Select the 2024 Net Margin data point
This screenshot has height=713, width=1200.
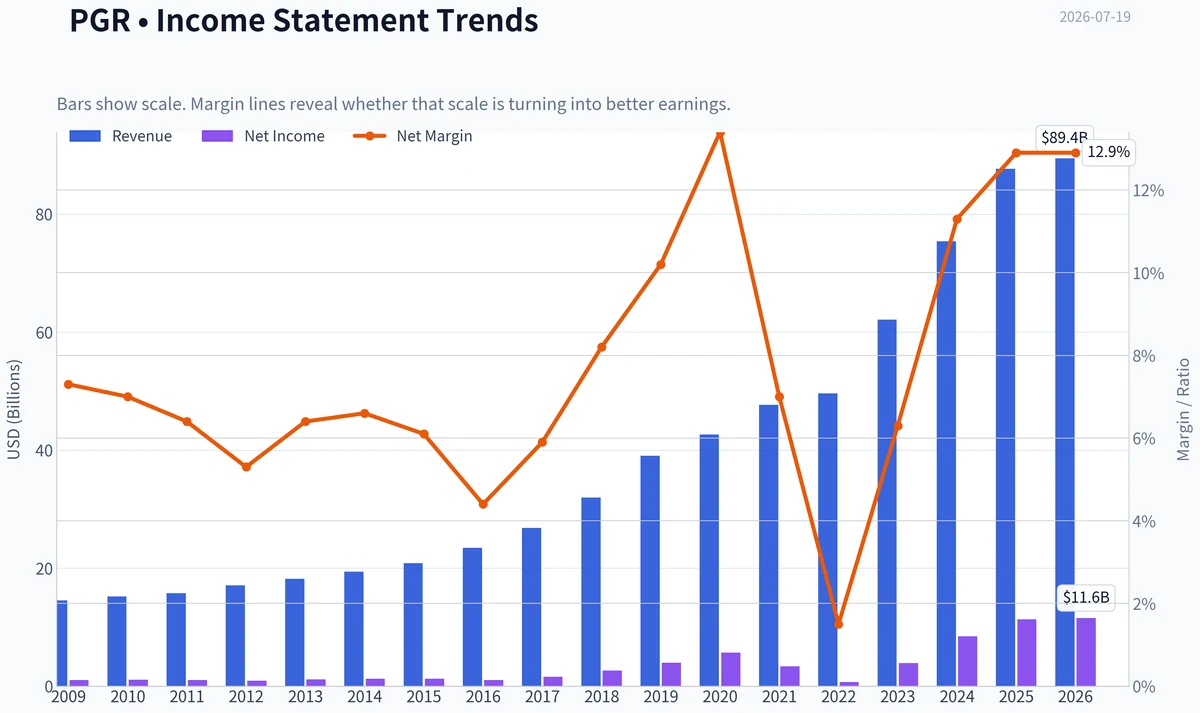(957, 219)
